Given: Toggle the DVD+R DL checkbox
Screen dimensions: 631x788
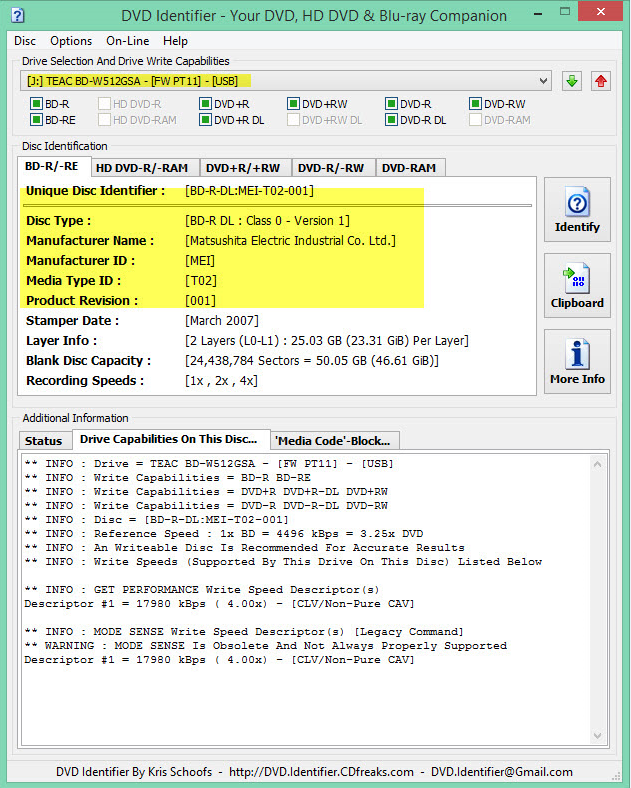Looking at the screenshot, I should pyautogui.click(x=205, y=120).
